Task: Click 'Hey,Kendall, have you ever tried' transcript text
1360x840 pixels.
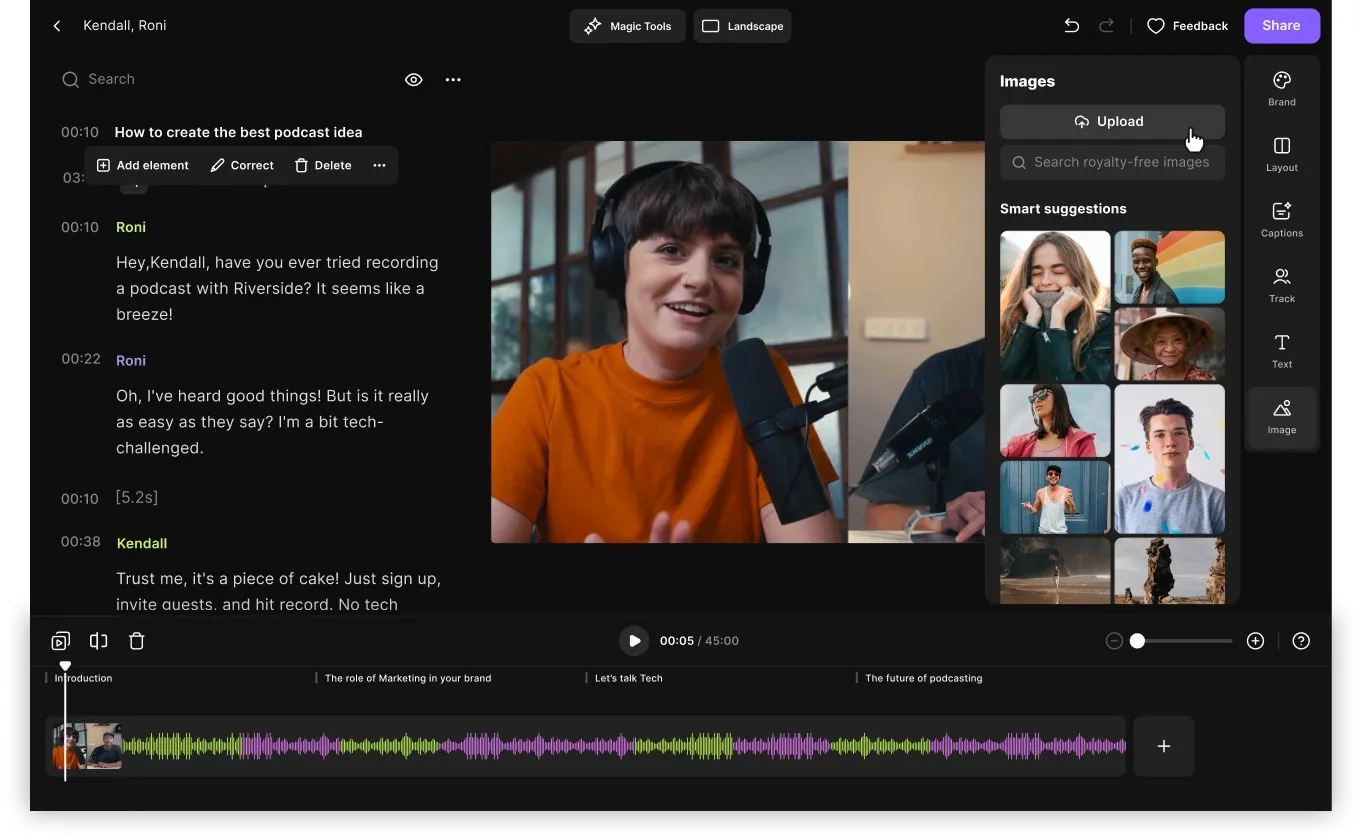Action: (x=277, y=288)
